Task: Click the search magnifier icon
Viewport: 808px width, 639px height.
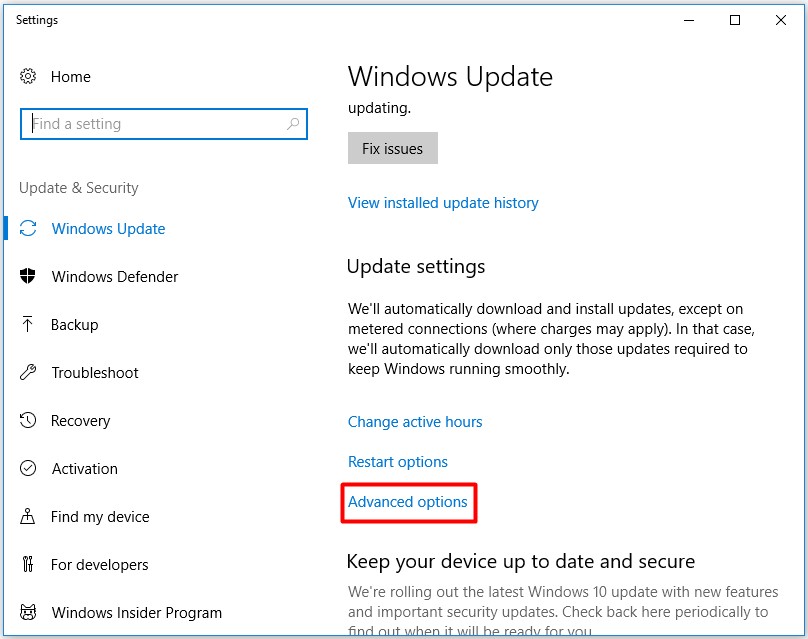Action: [x=293, y=124]
